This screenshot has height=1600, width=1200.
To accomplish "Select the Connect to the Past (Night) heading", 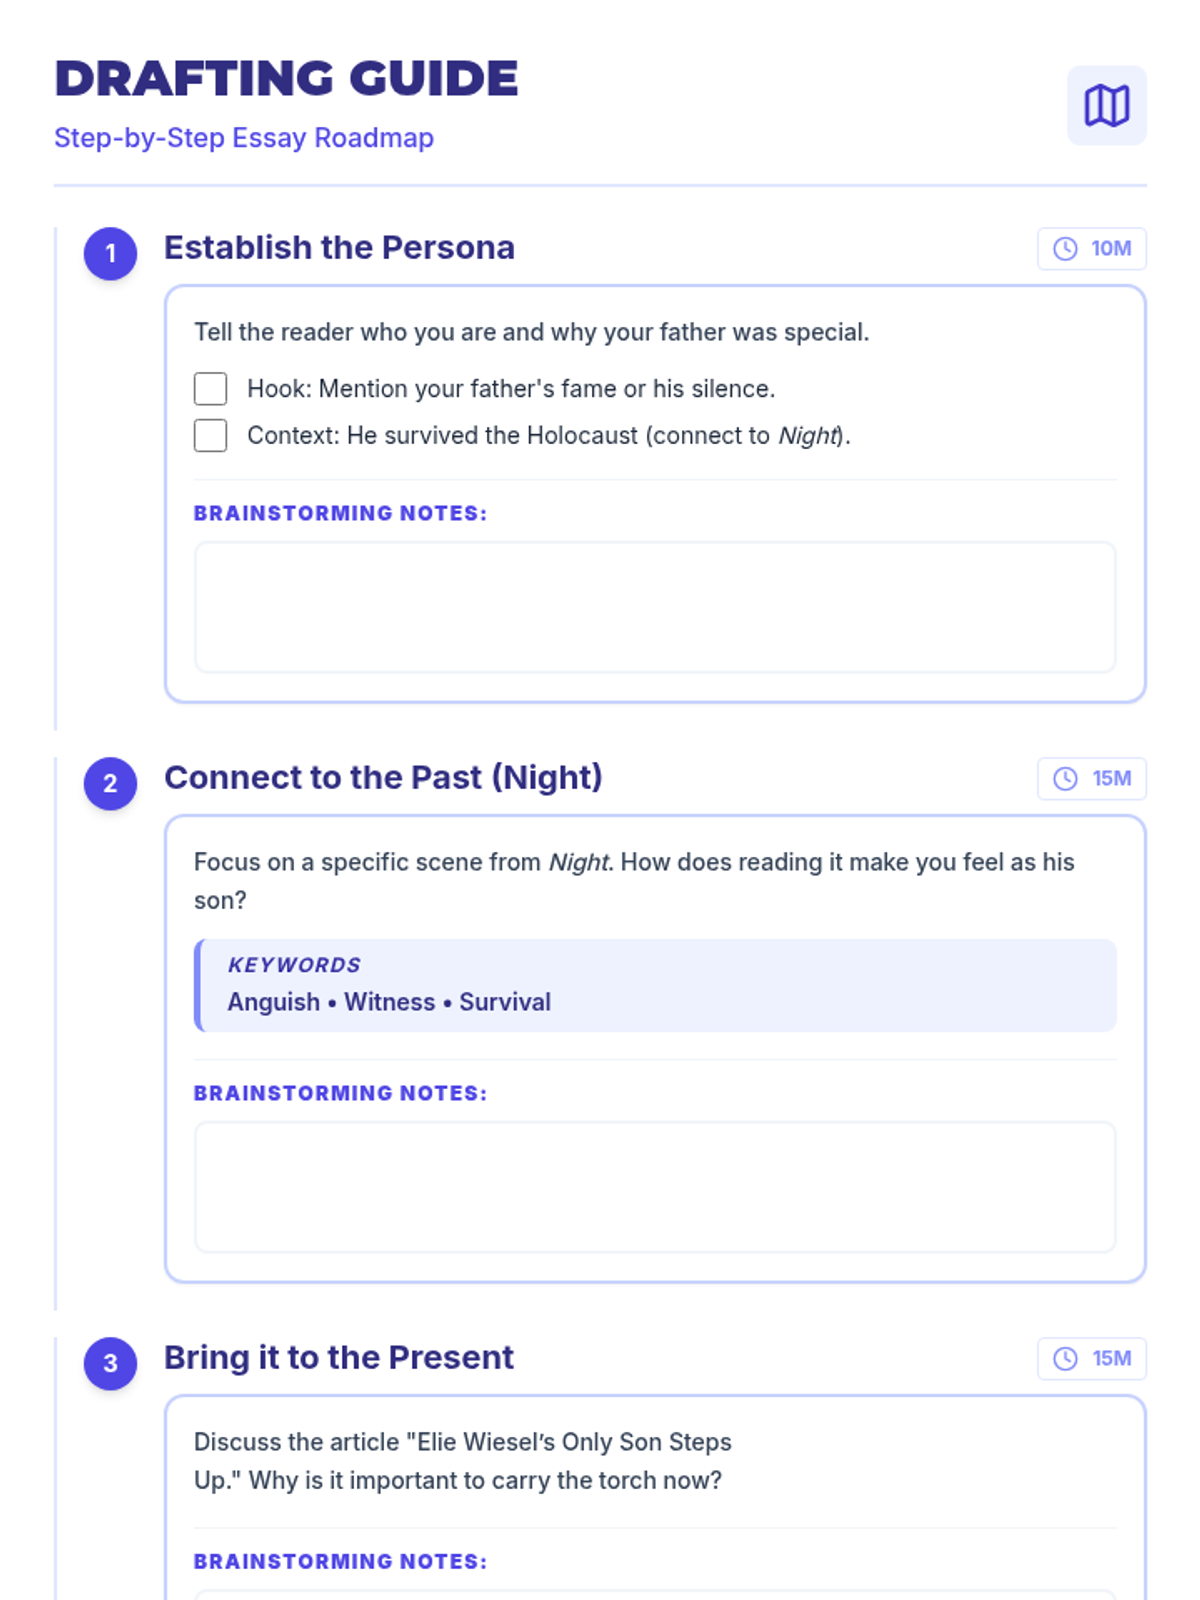I will [x=383, y=777].
